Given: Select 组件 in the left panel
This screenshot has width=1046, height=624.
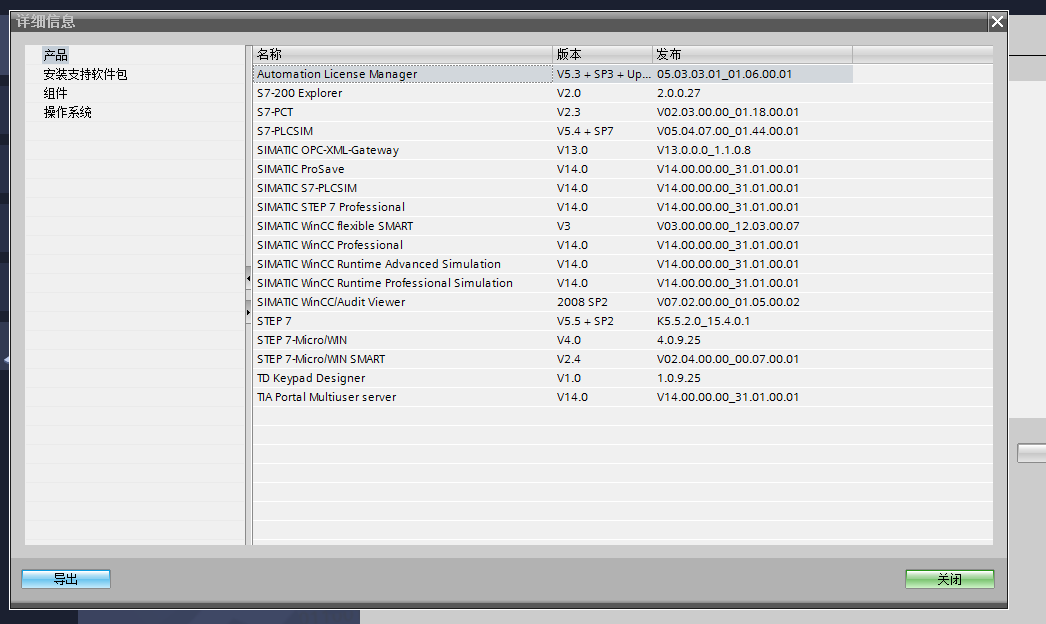Looking at the screenshot, I should click(56, 93).
